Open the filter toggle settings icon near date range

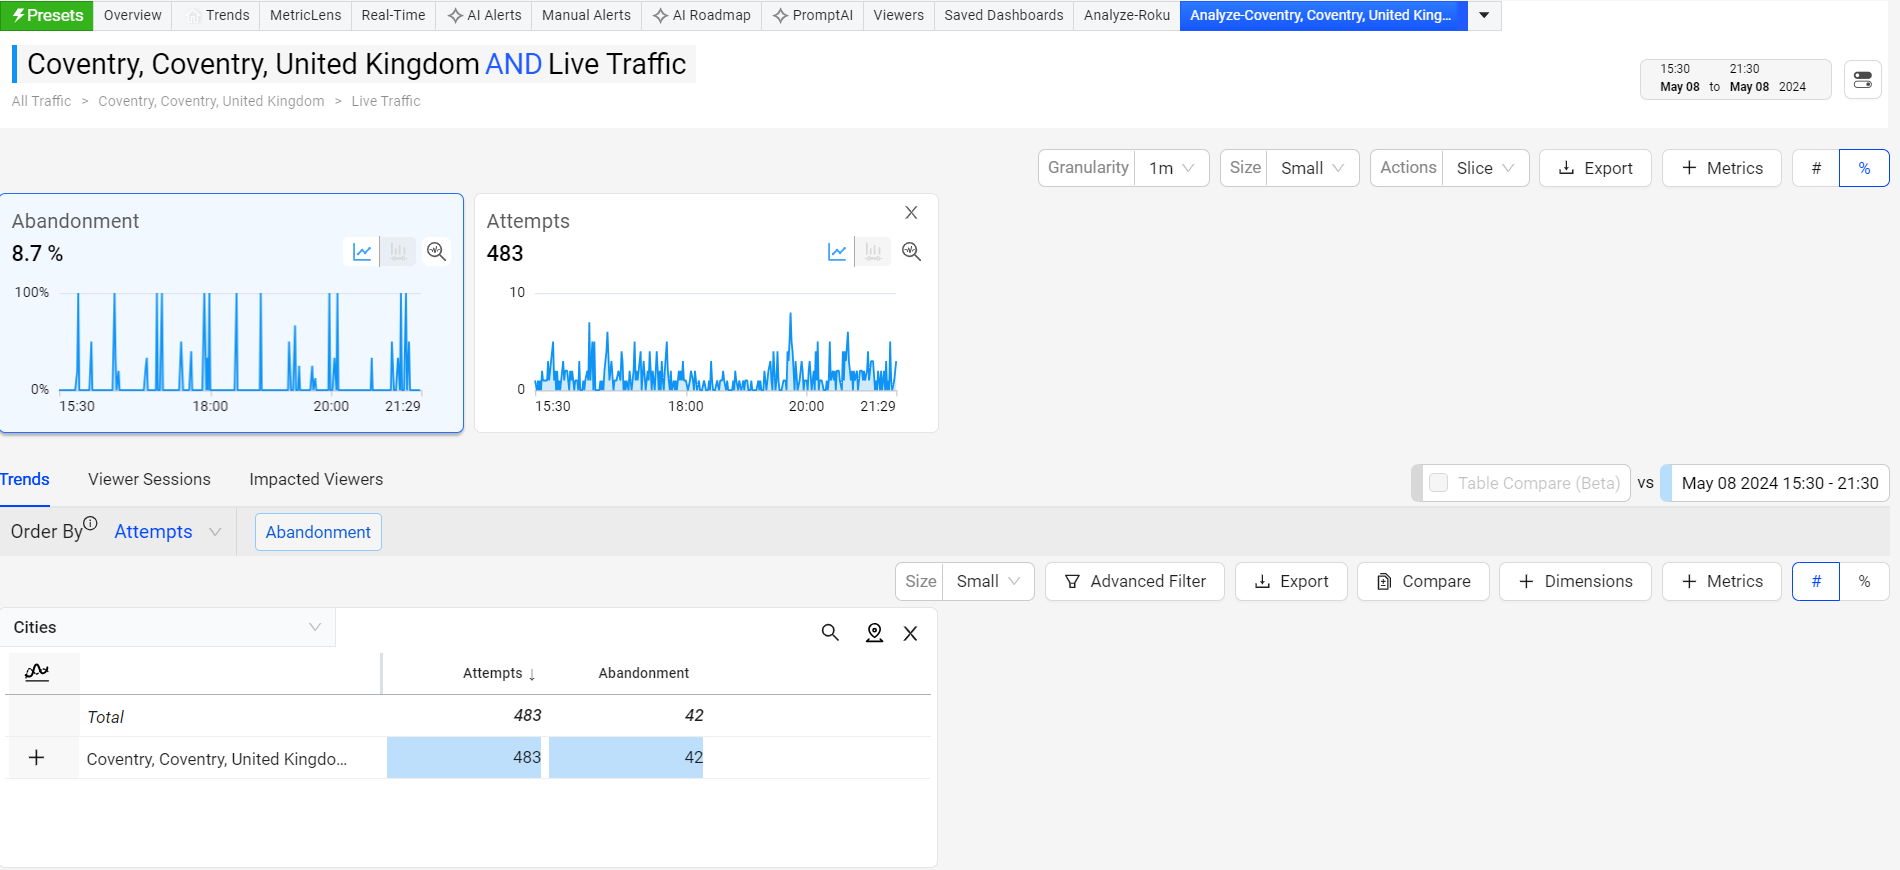[1862, 80]
